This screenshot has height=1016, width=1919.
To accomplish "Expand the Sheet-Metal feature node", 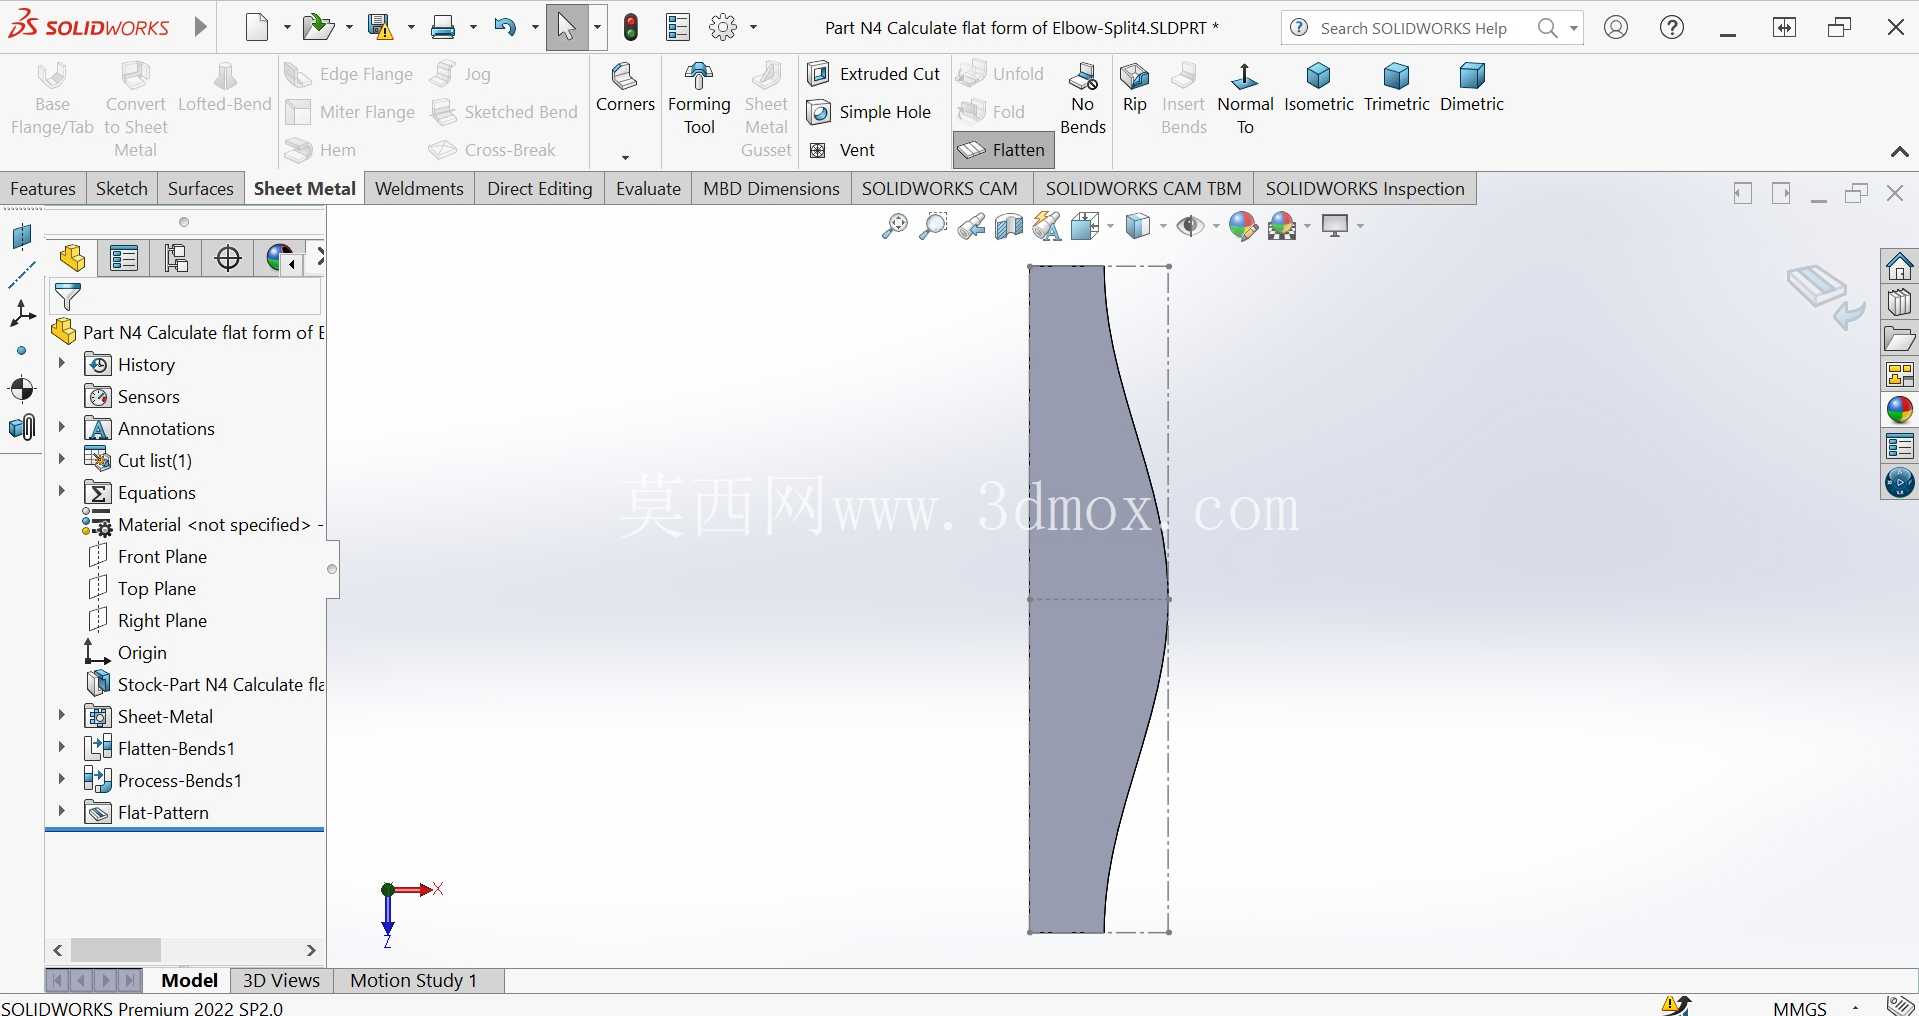I will click(62, 715).
